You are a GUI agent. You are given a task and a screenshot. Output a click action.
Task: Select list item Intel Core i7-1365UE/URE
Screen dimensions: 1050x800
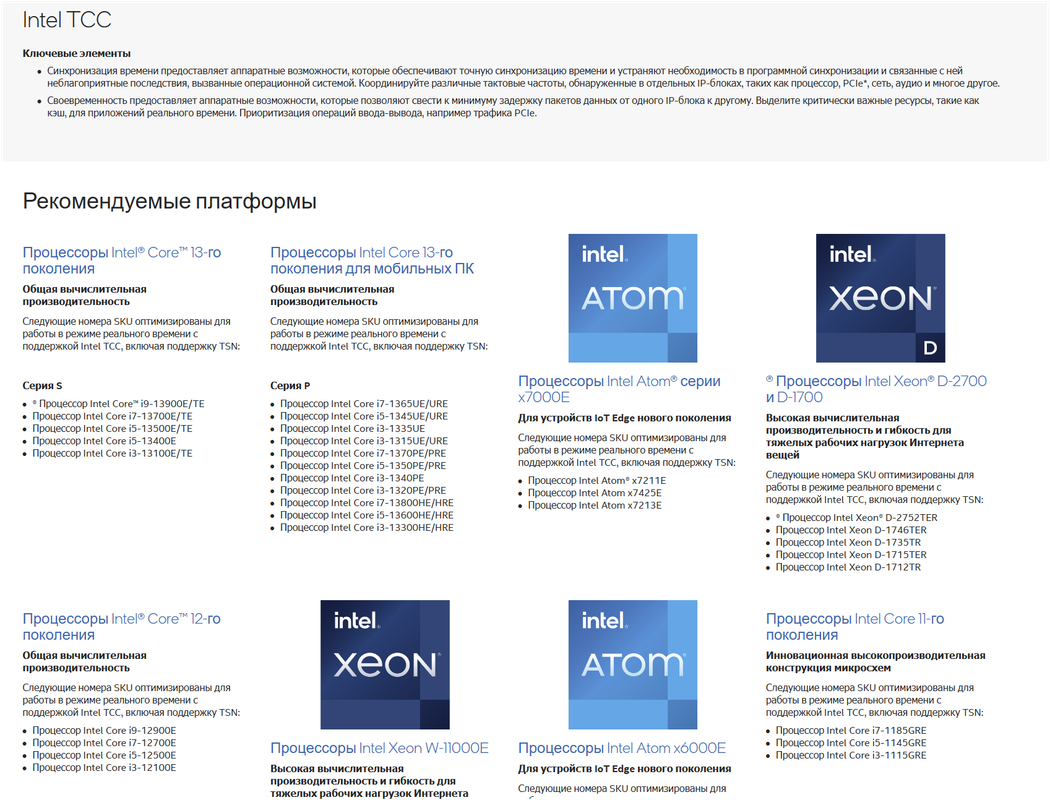364,404
